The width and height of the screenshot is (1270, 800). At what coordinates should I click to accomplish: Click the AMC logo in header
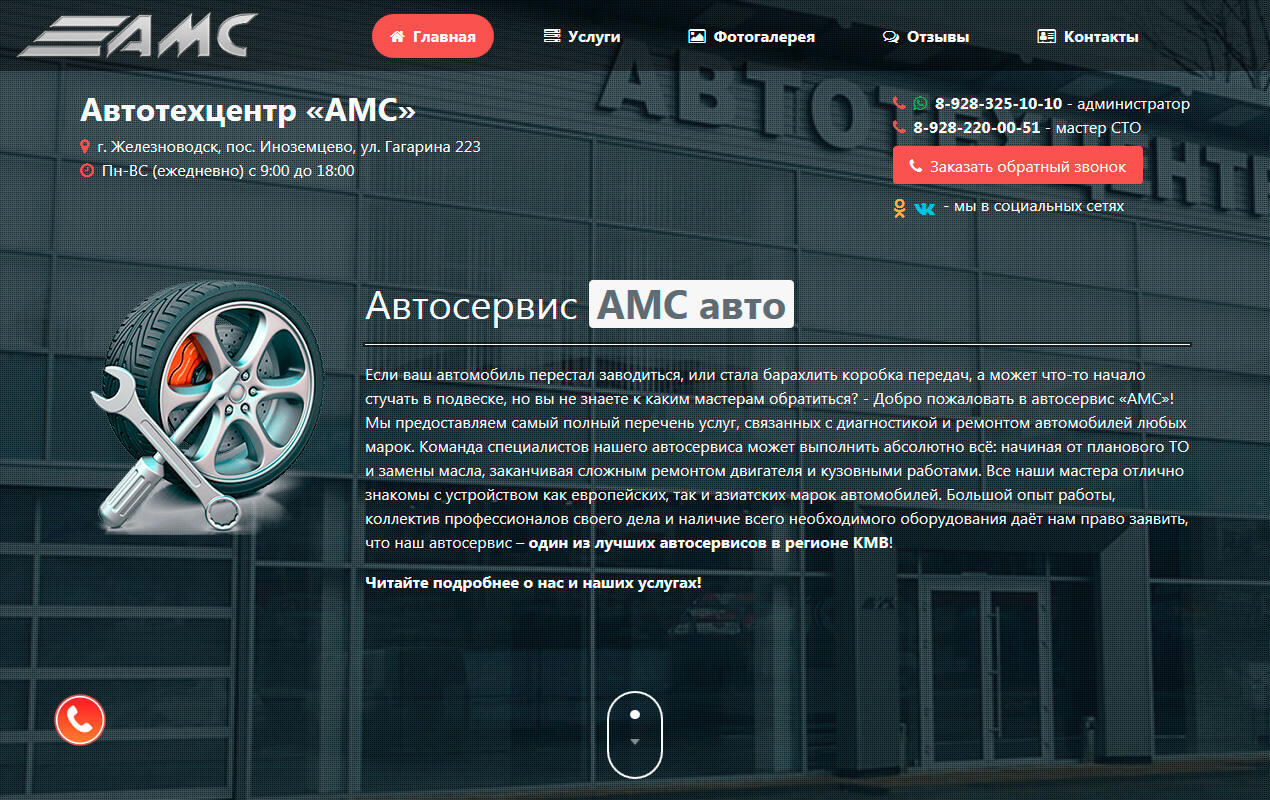138,35
